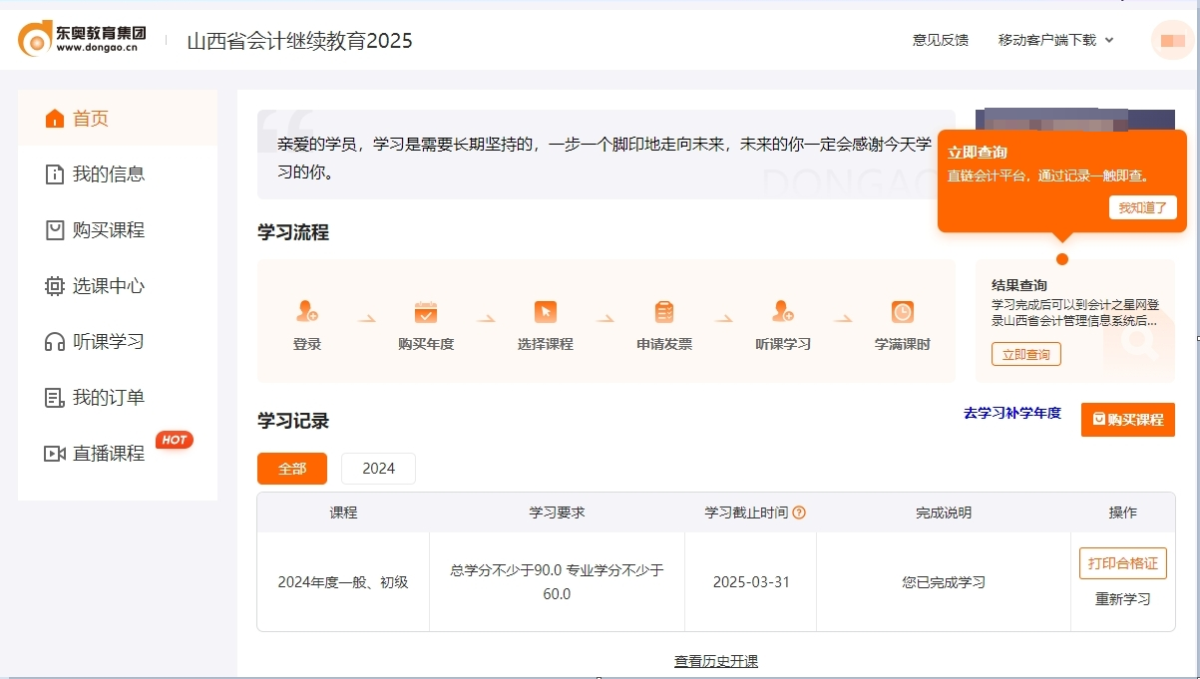
Task: Select the 购买年度 calendar icon
Action: (425, 312)
